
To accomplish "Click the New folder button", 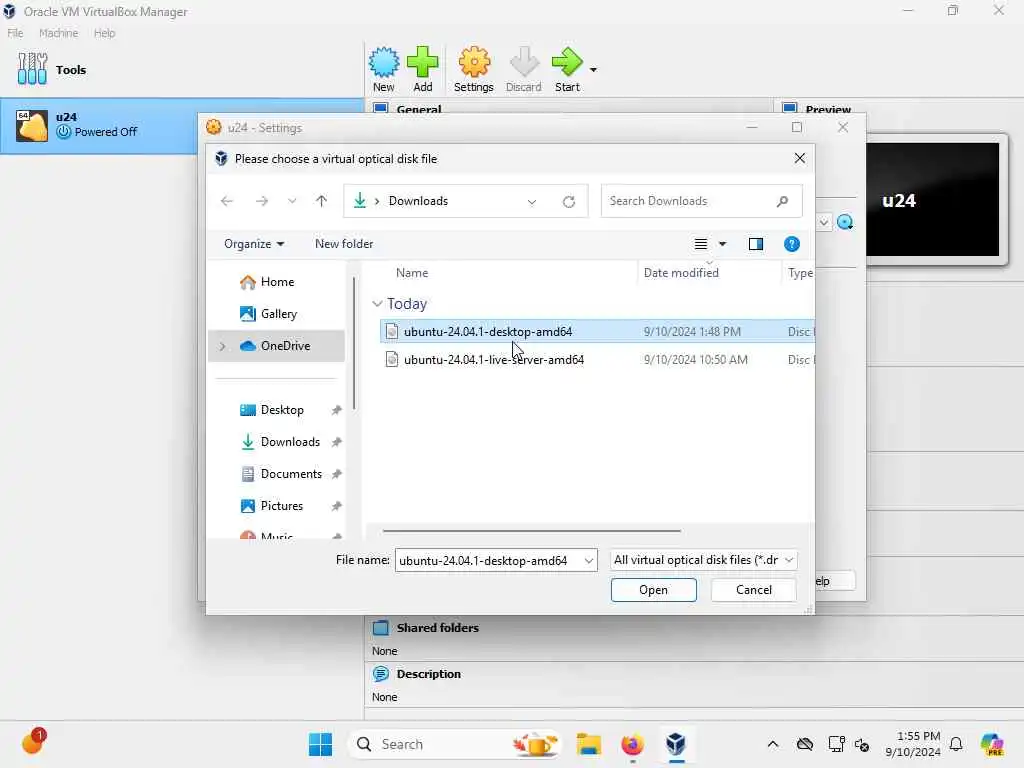I will pyautogui.click(x=344, y=244).
